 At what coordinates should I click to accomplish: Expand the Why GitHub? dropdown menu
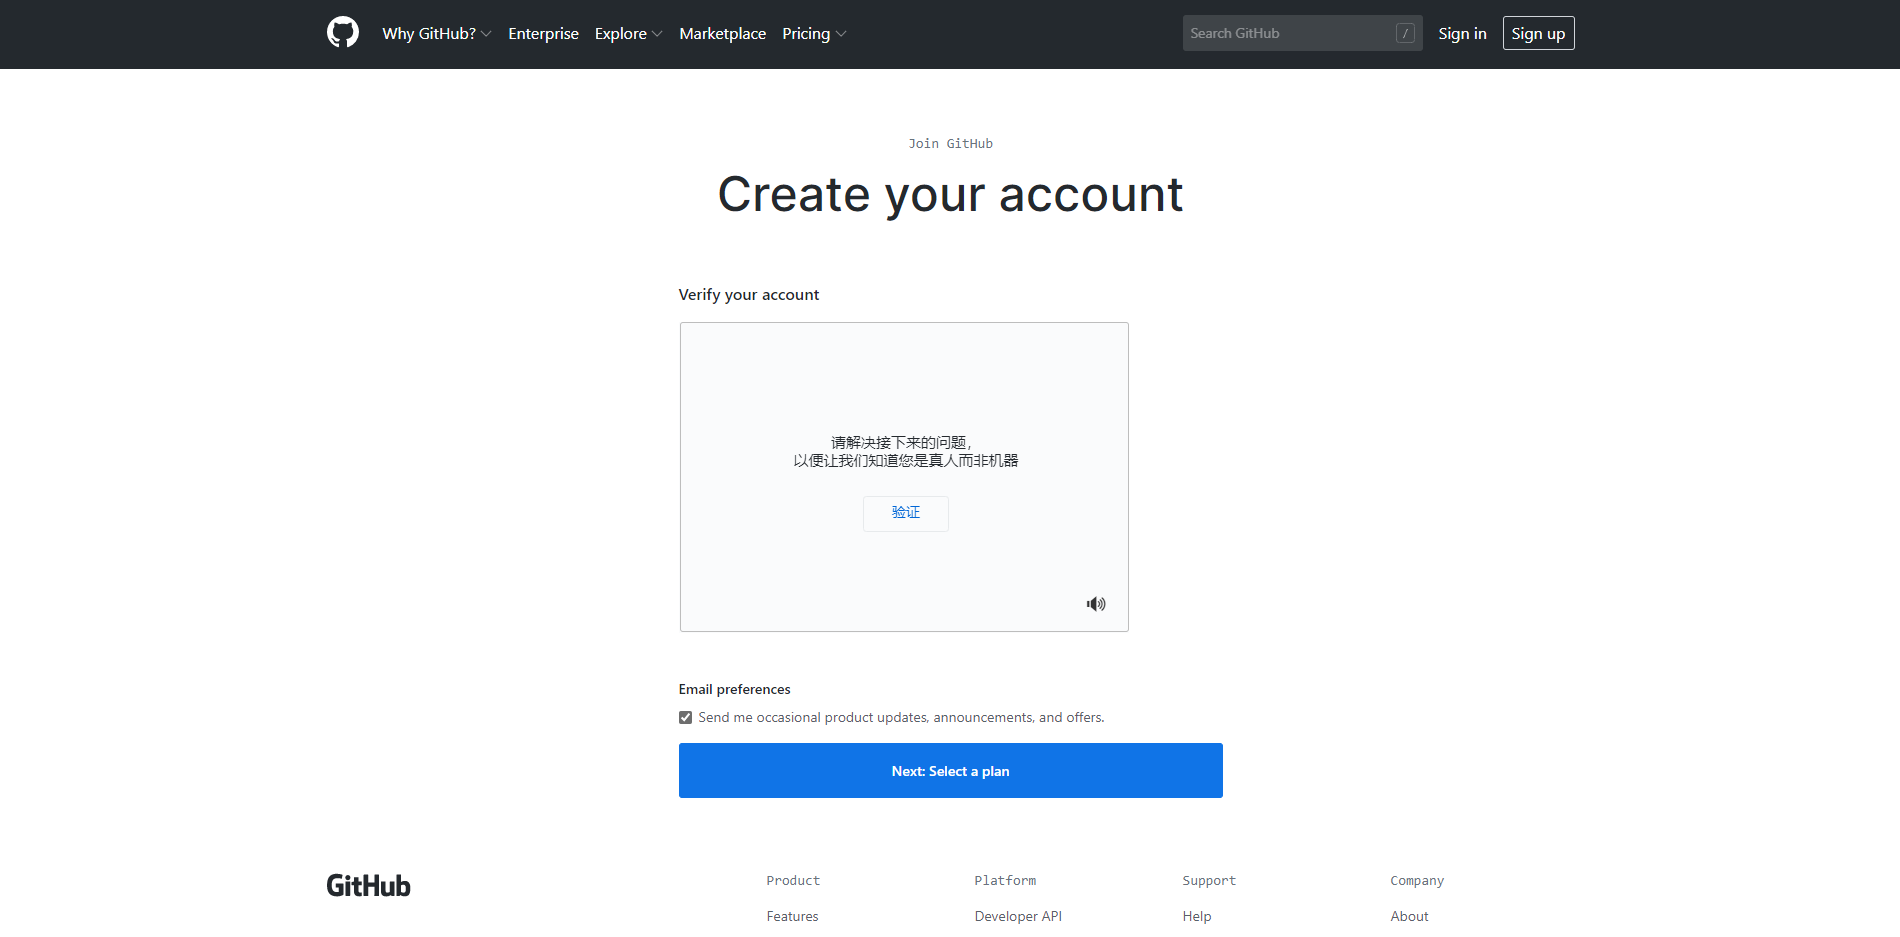[437, 33]
